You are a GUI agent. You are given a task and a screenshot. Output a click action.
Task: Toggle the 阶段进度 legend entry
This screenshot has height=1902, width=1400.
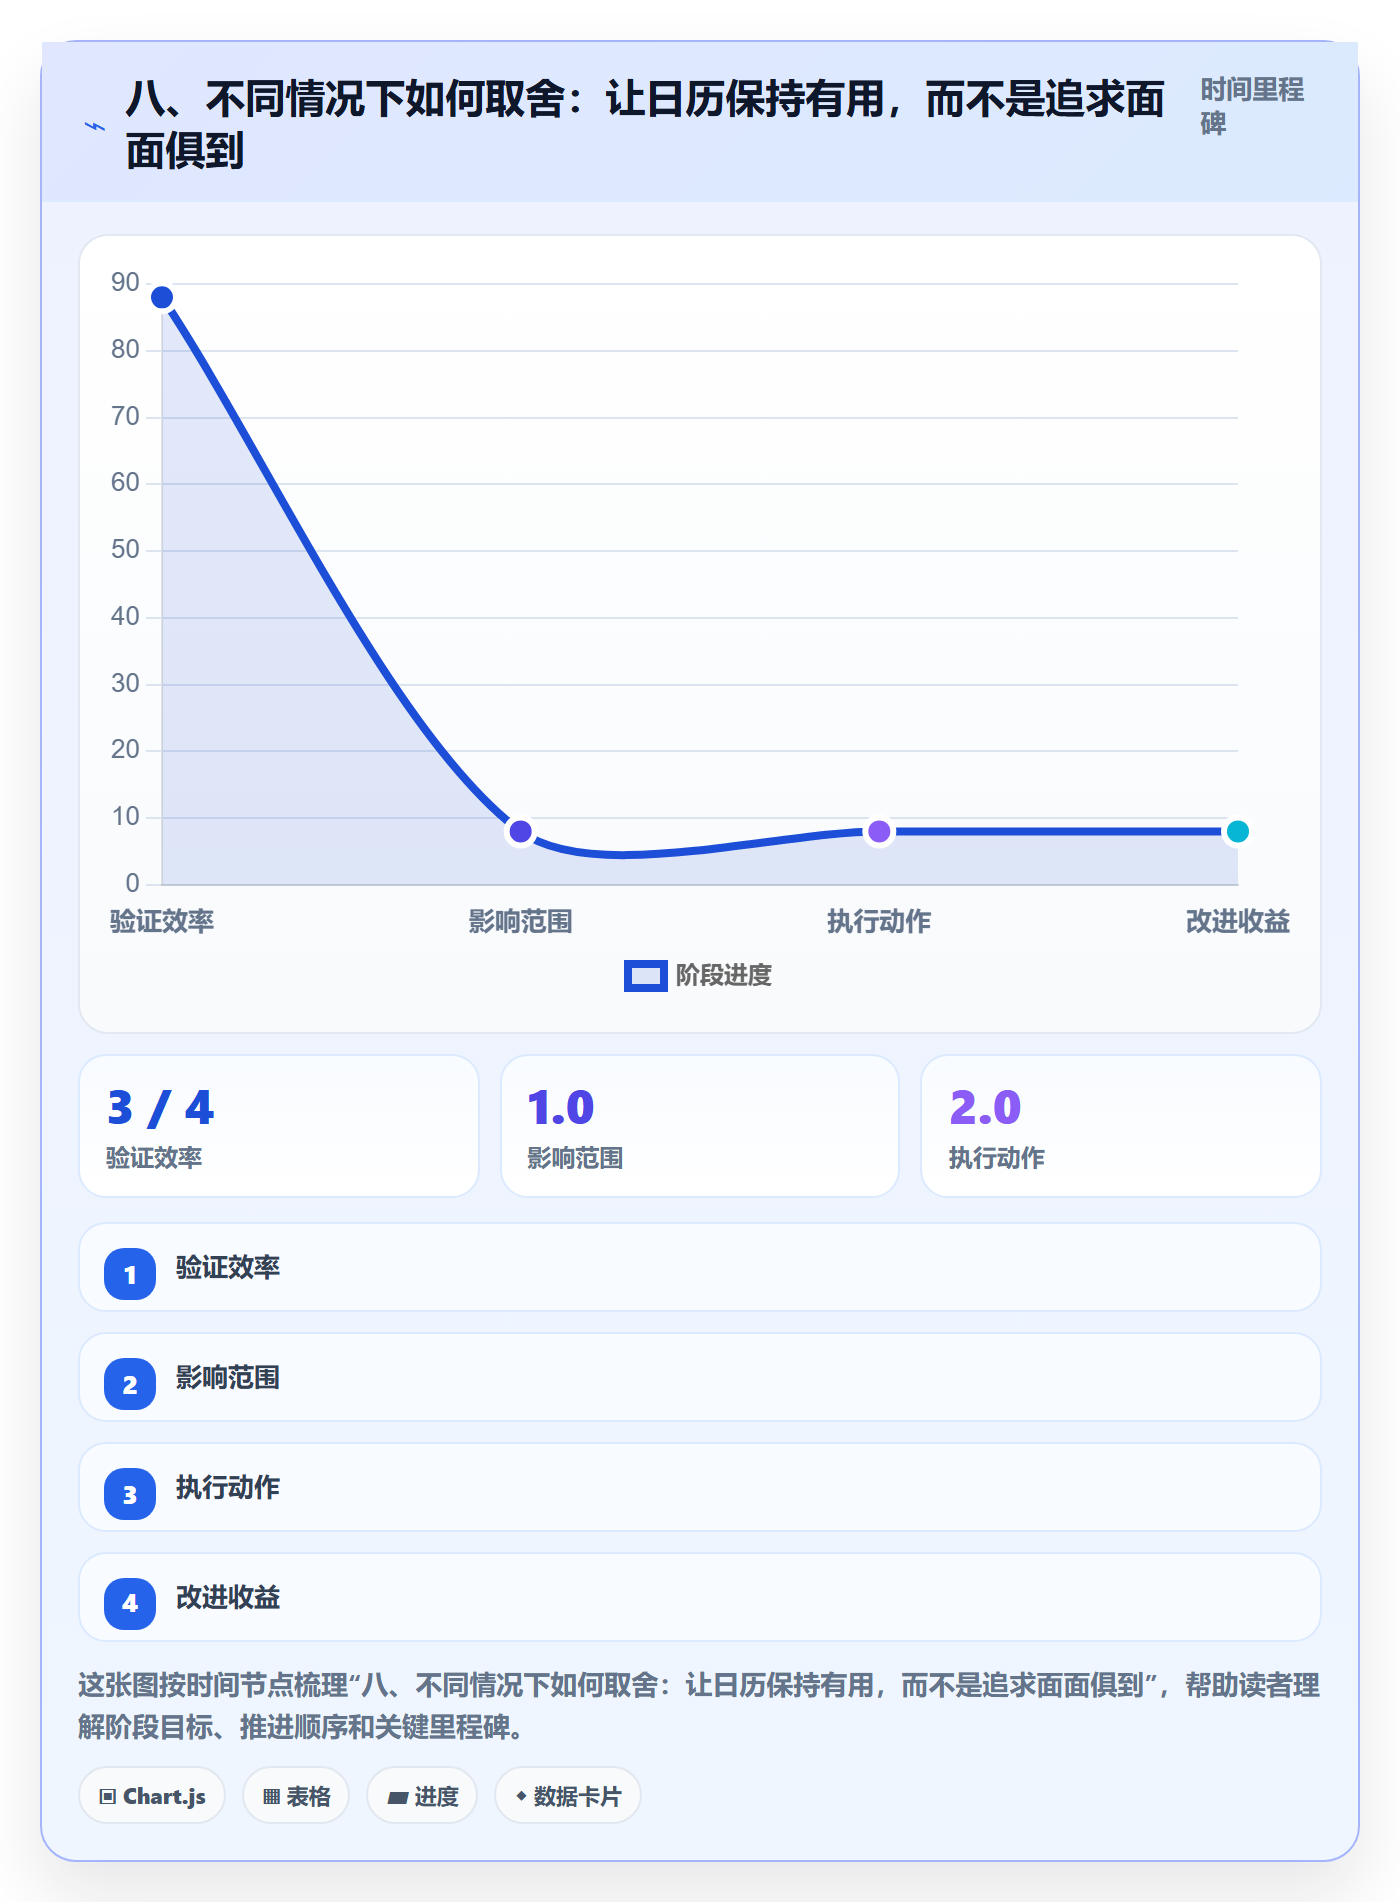pos(698,975)
